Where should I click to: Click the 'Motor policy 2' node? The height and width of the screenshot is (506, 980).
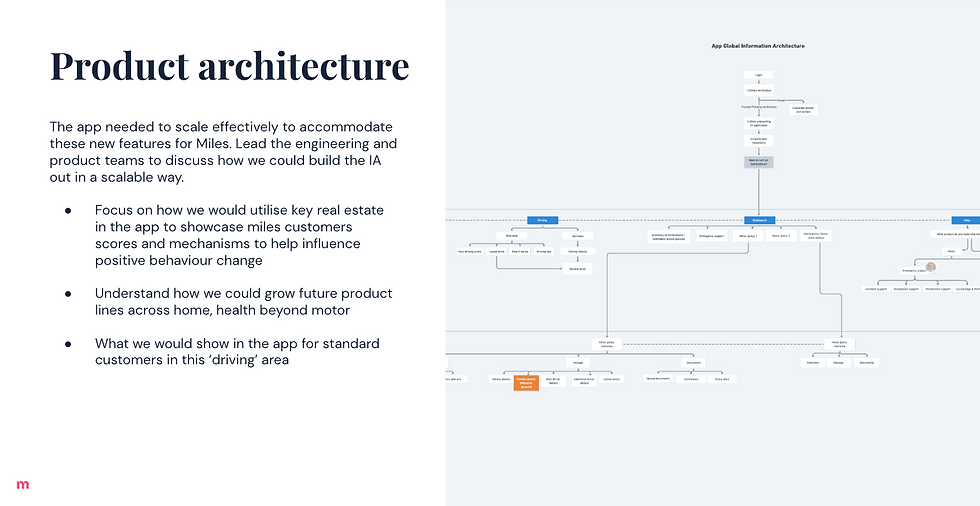[781, 236]
